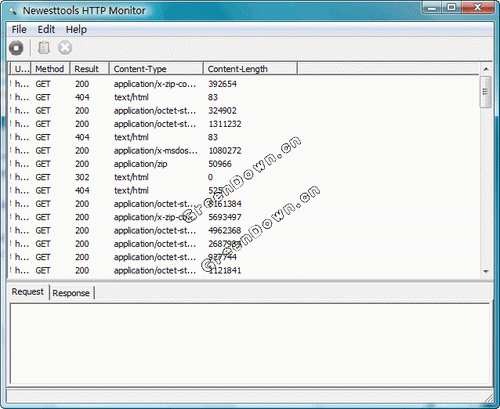Click the 302 result cell

(82, 177)
